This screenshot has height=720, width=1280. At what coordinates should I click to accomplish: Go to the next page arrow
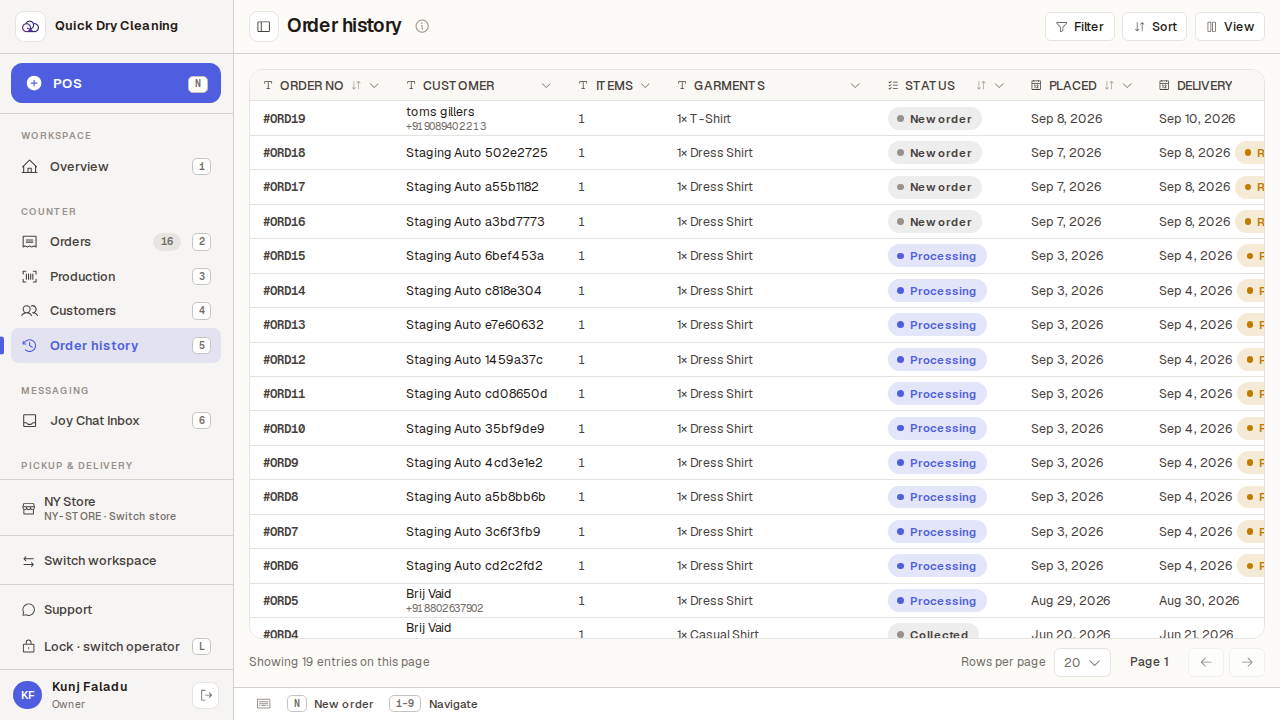click(1247, 662)
